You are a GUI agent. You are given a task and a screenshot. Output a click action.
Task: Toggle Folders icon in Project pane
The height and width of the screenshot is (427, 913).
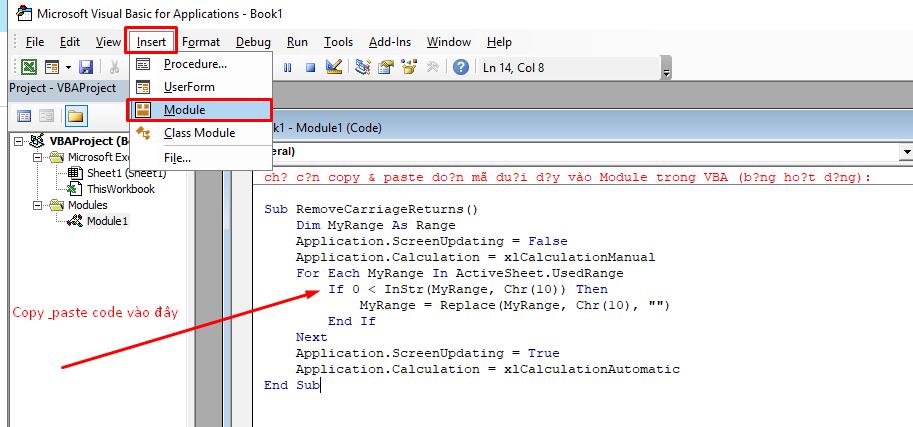click(76, 116)
